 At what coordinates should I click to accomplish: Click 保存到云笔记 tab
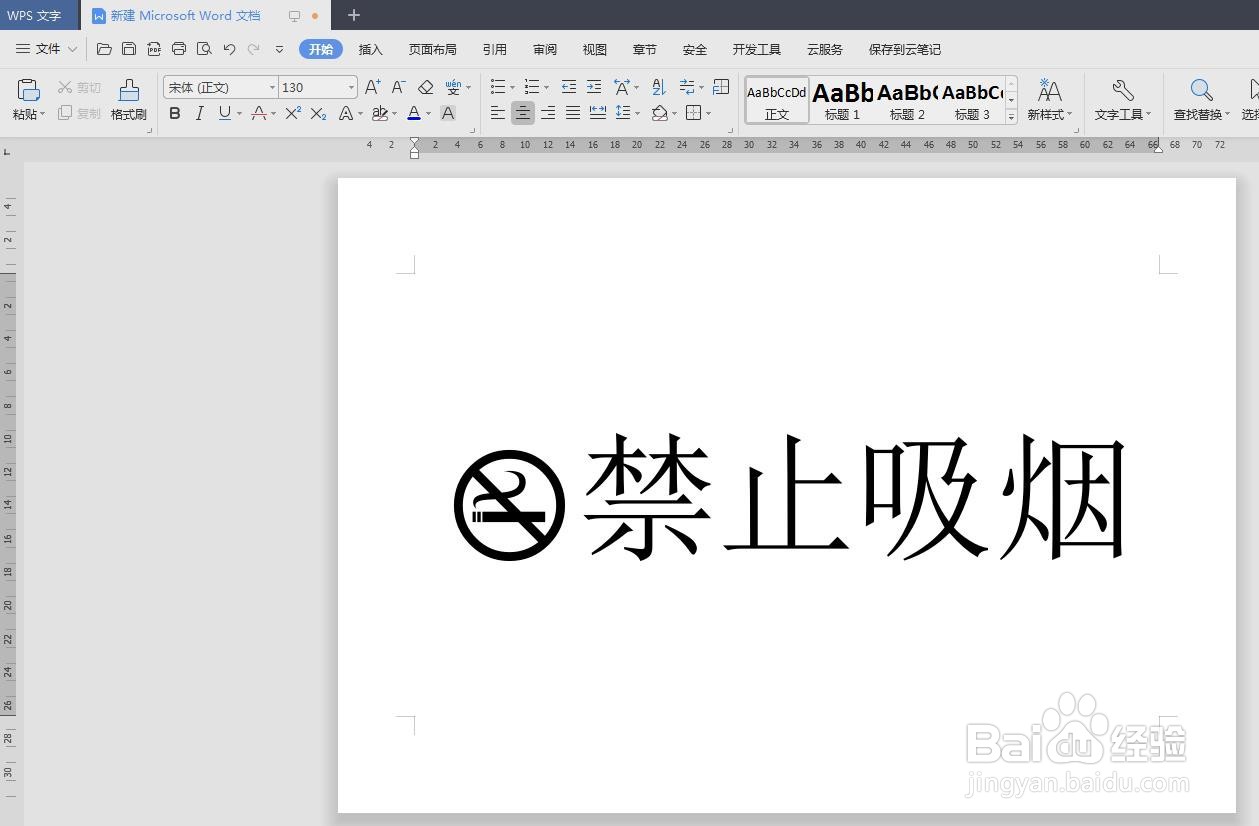tap(905, 49)
